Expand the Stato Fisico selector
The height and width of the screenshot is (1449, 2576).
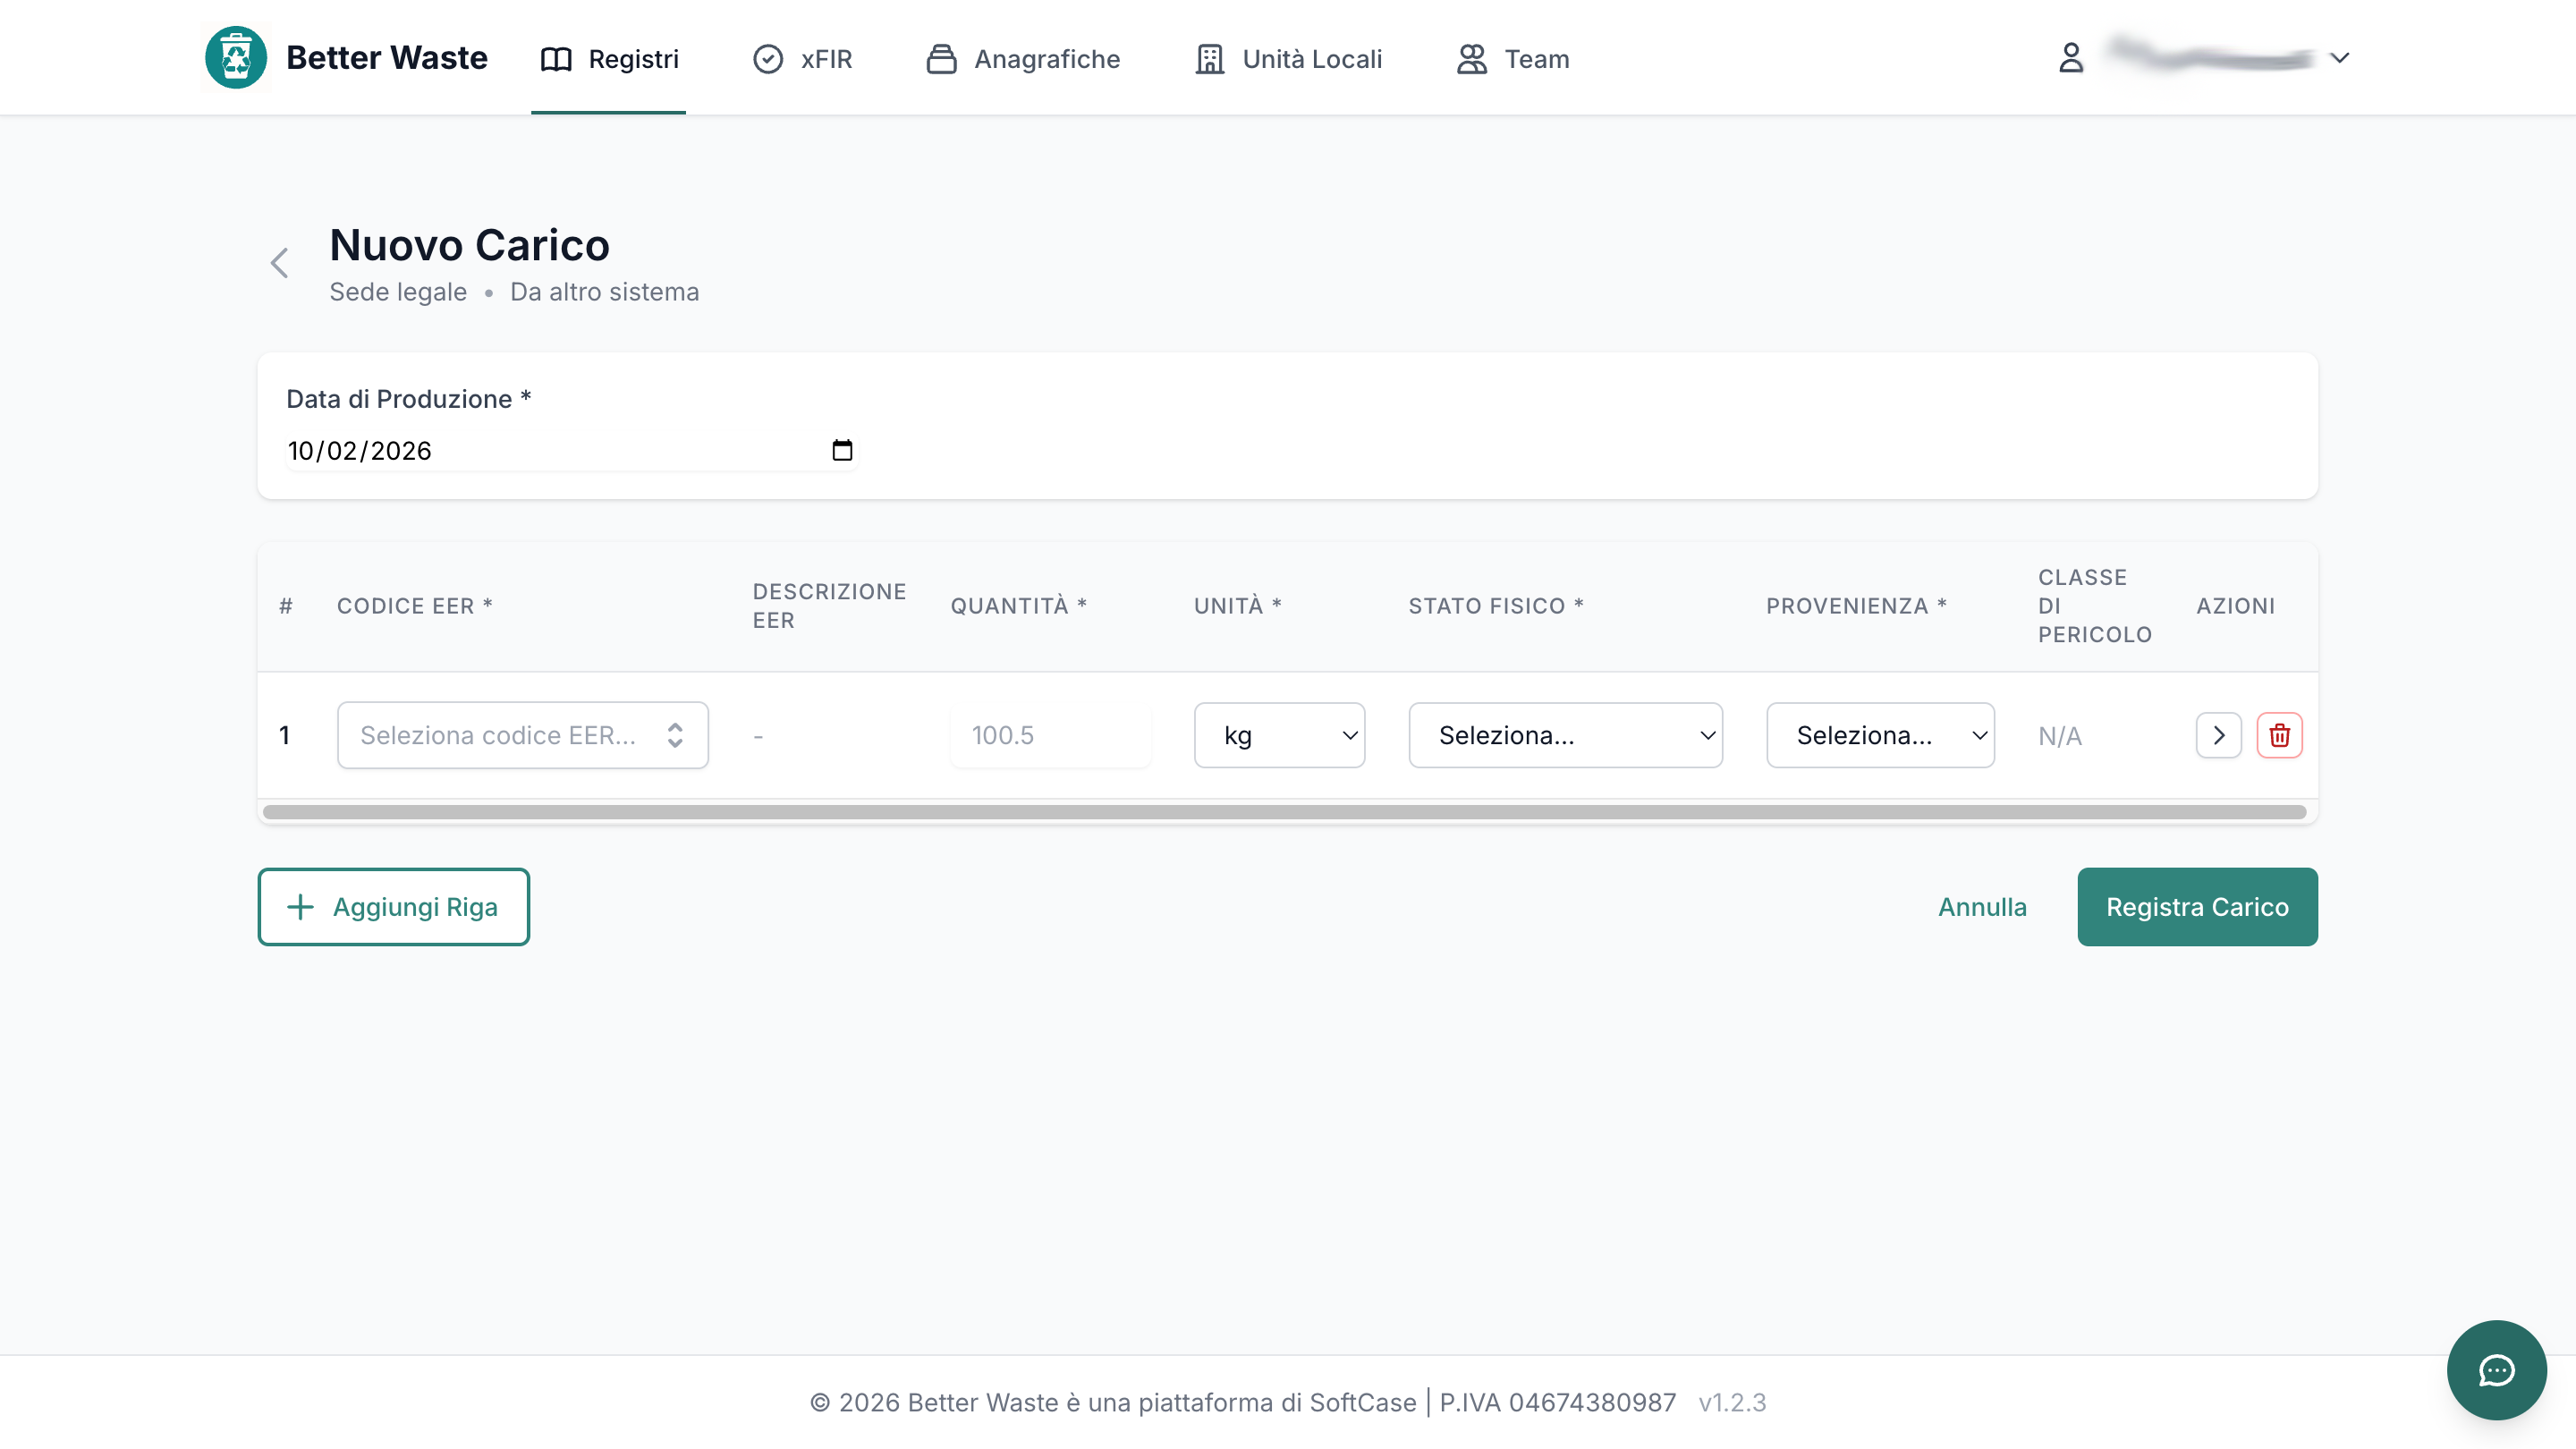(1565, 735)
